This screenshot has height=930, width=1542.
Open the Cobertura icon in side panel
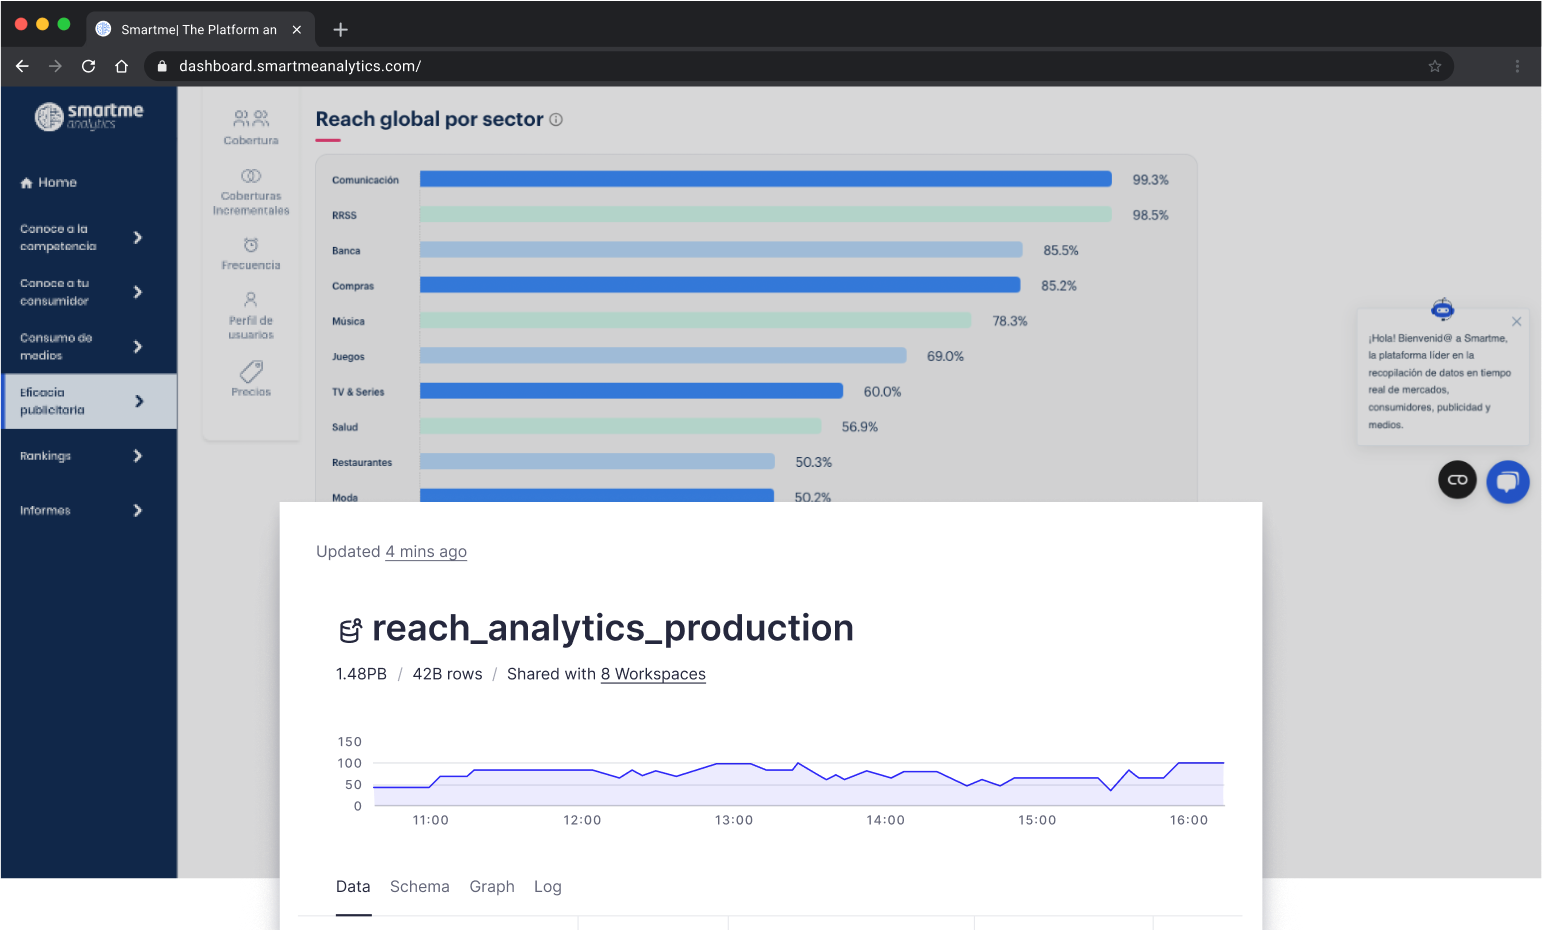click(251, 119)
